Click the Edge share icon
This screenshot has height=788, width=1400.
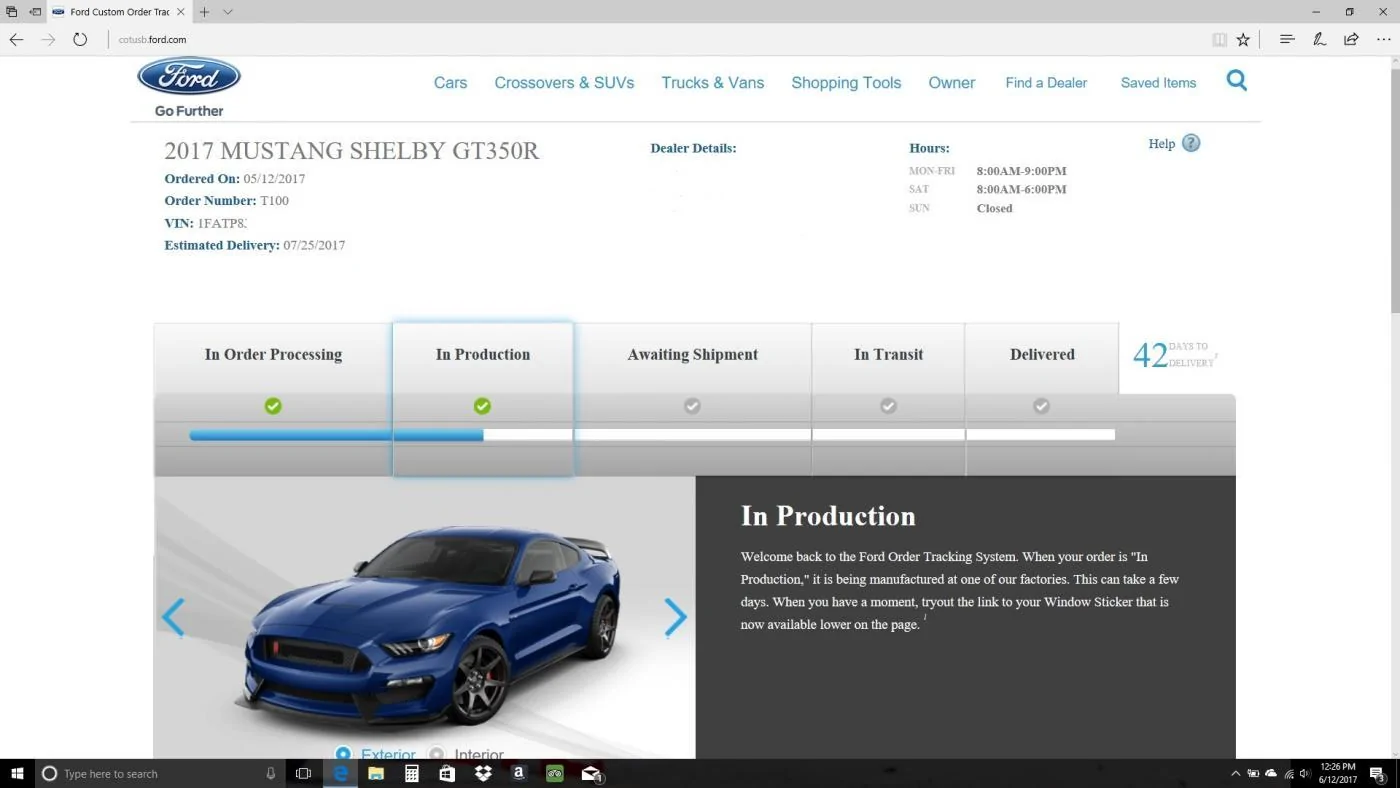coord(1351,39)
